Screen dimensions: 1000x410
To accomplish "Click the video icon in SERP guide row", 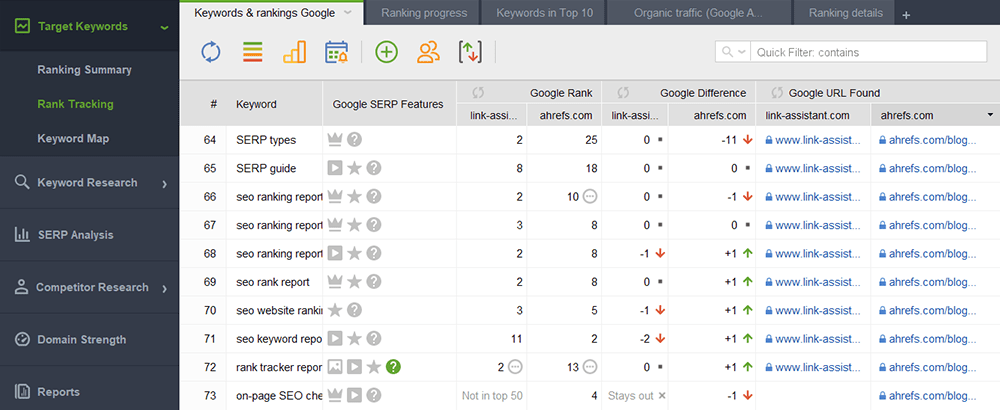I will pos(335,168).
